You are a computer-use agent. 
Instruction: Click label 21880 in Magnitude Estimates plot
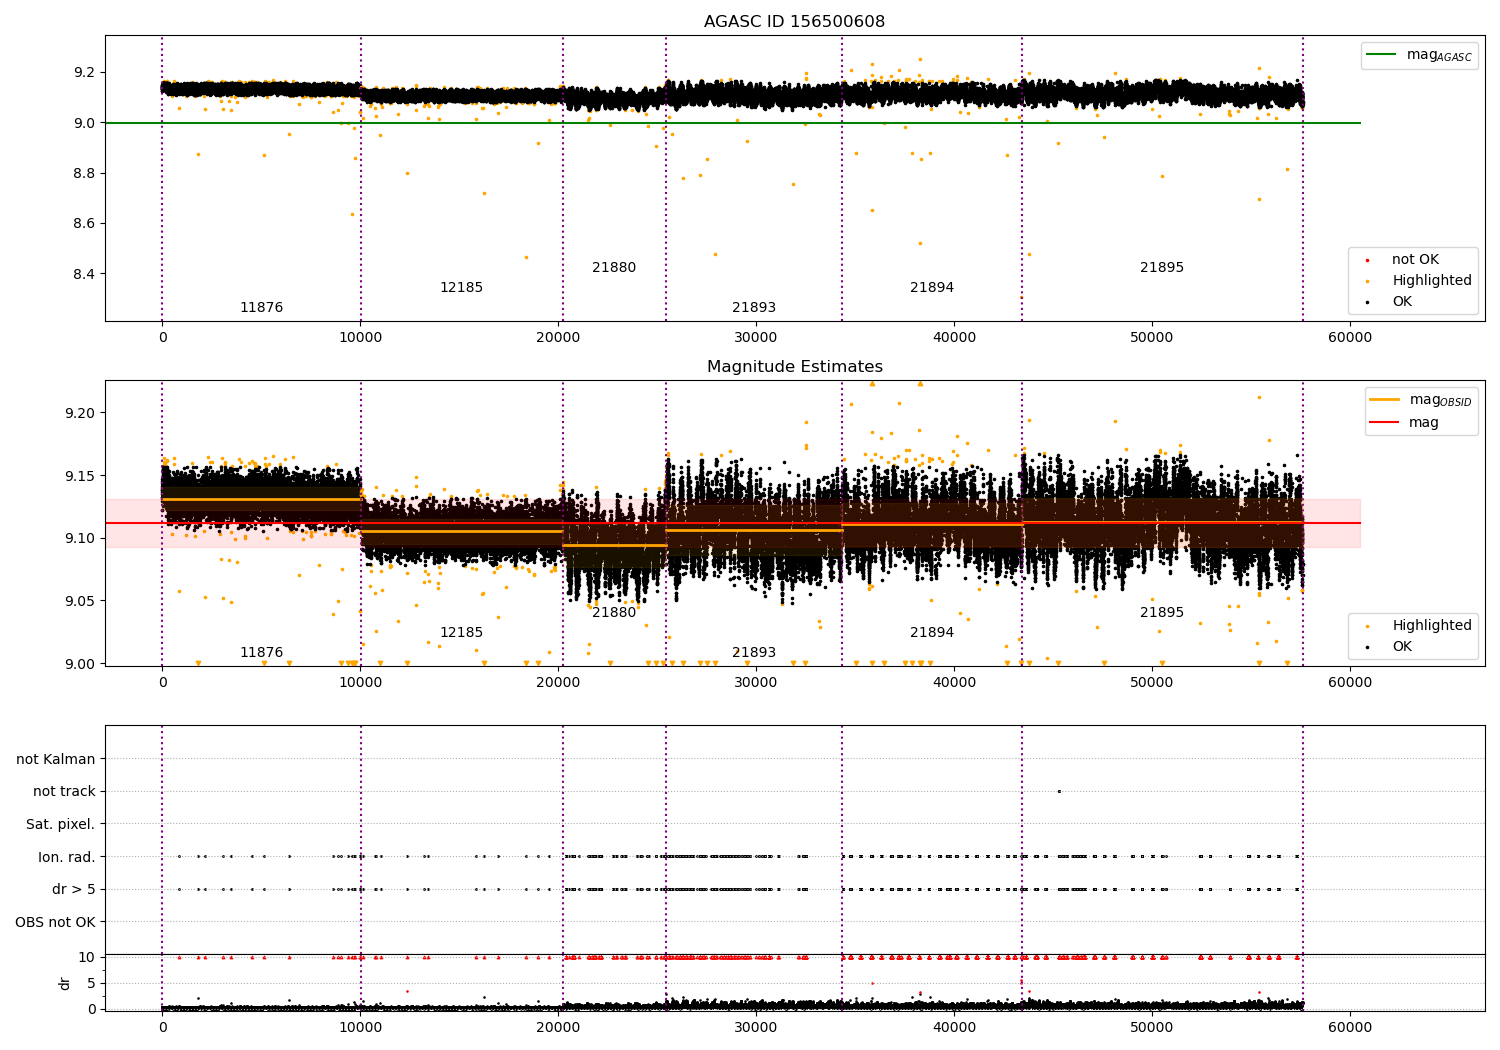[614, 613]
